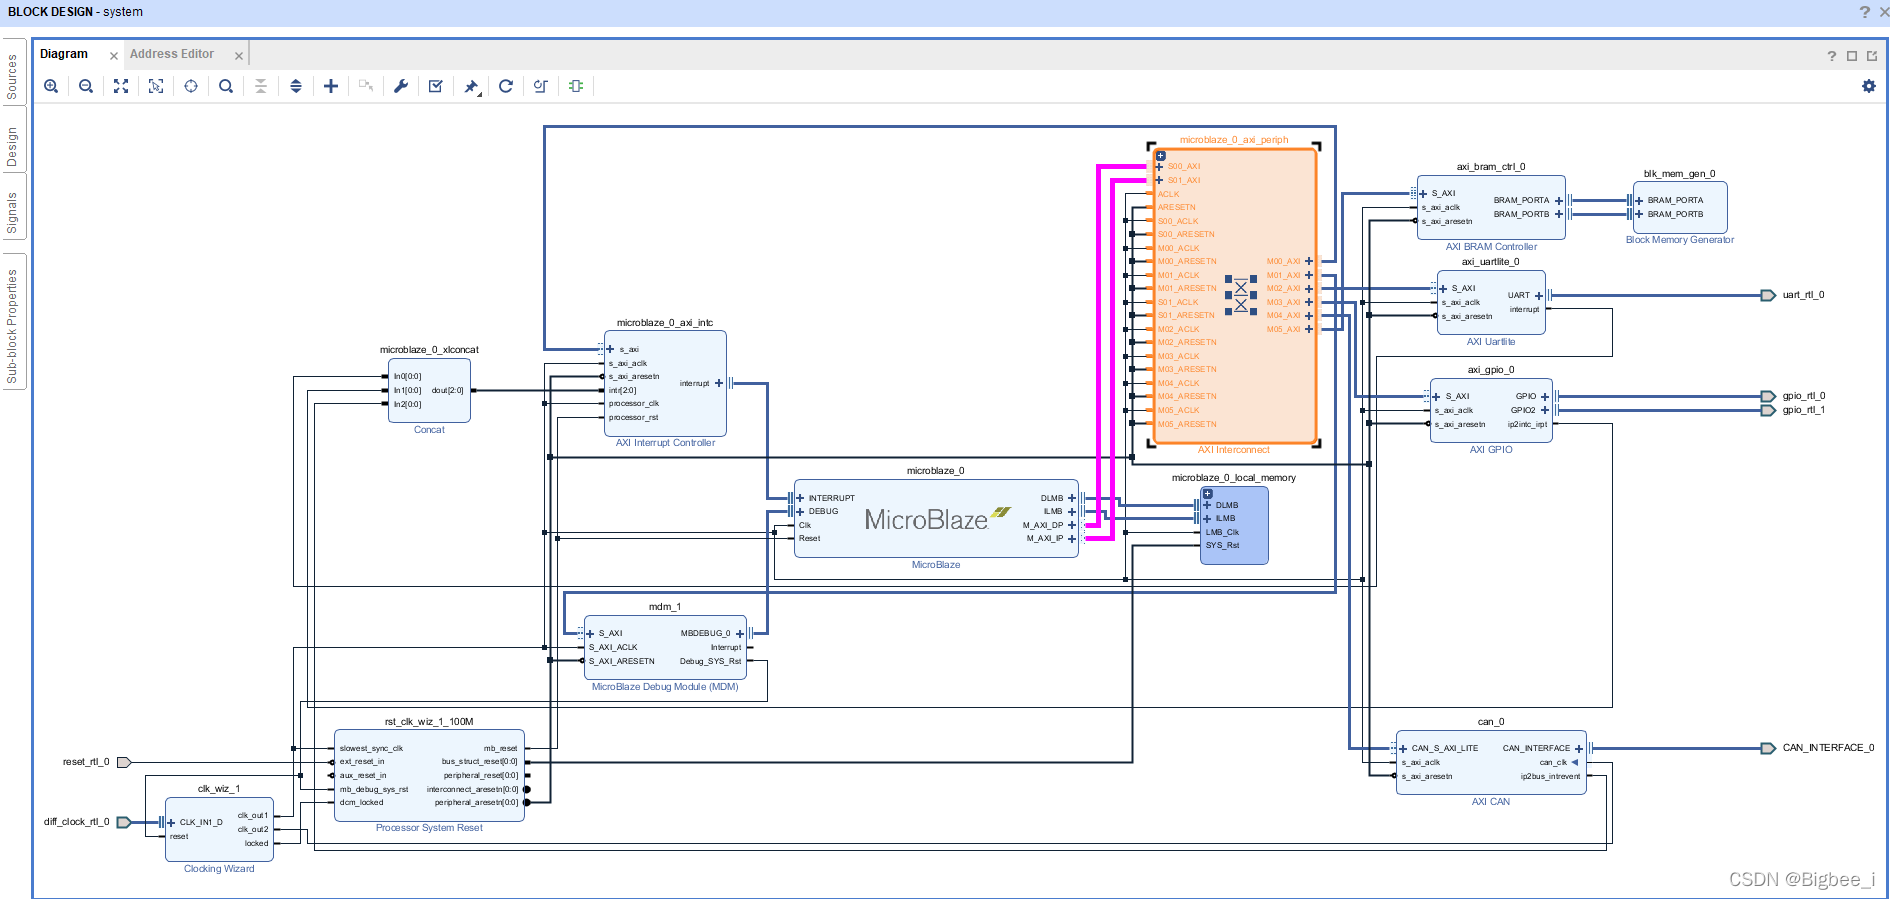Click the wrench customize block icon
The height and width of the screenshot is (899, 1890).
[401, 86]
